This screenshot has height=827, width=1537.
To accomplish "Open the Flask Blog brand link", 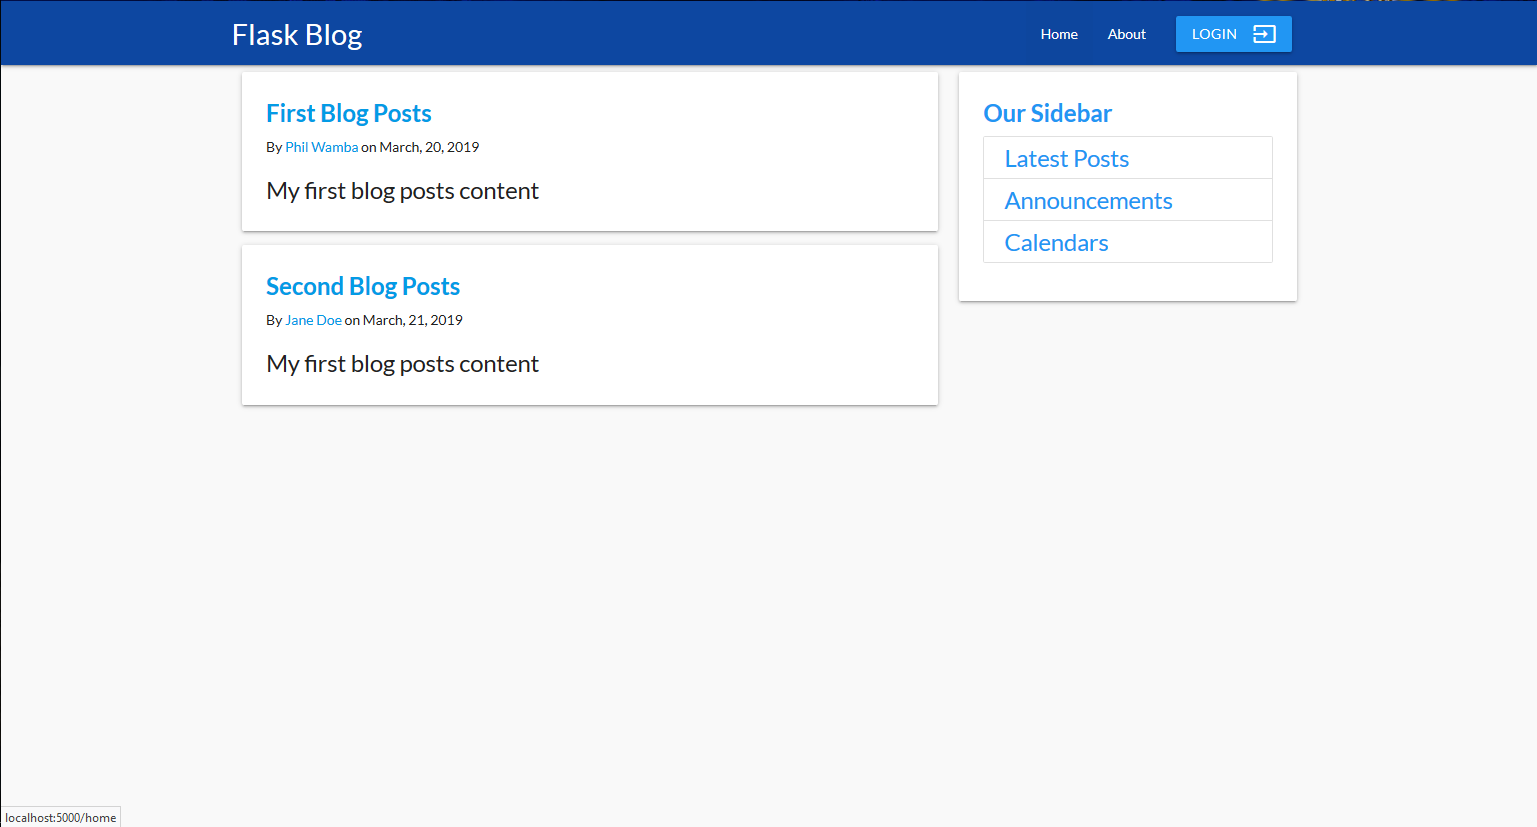I will [297, 35].
